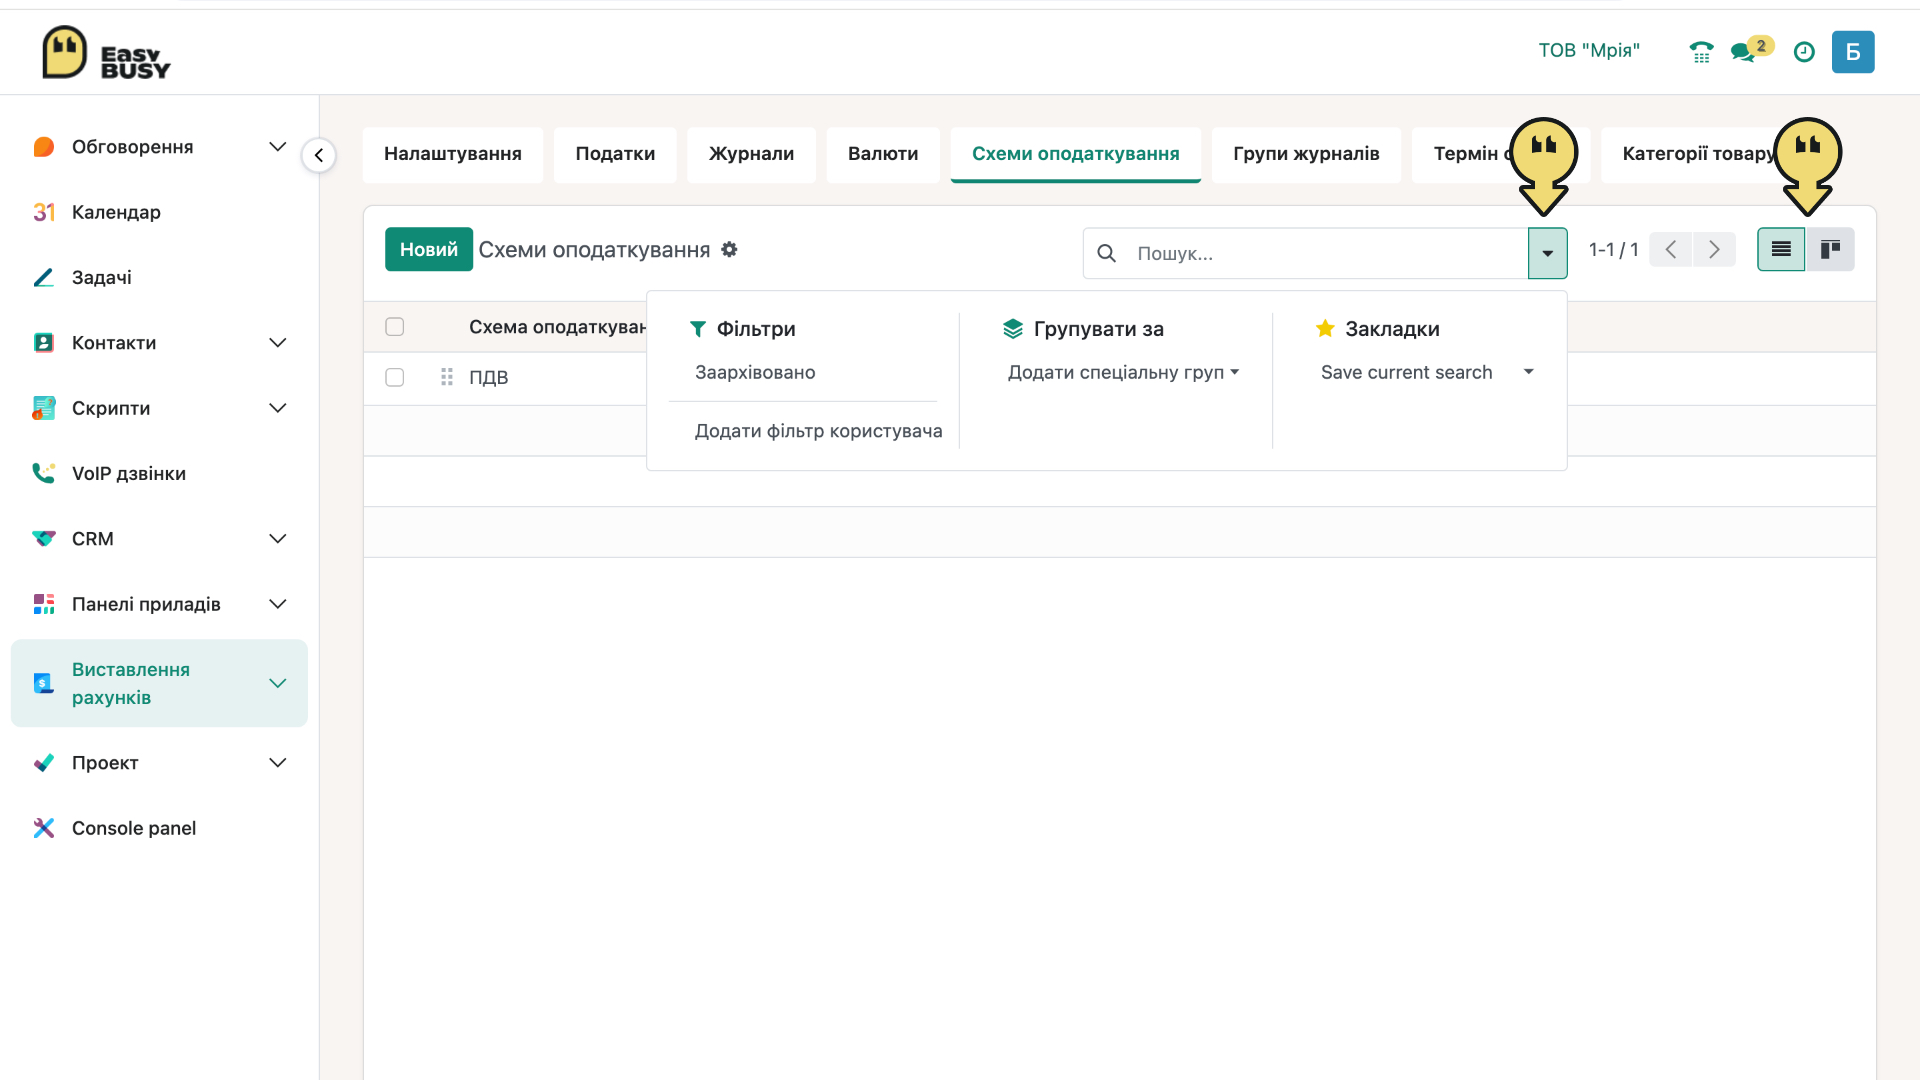The height and width of the screenshot is (1080, 1920).
Task: Open the activities clock icon
Action: 1804,52
